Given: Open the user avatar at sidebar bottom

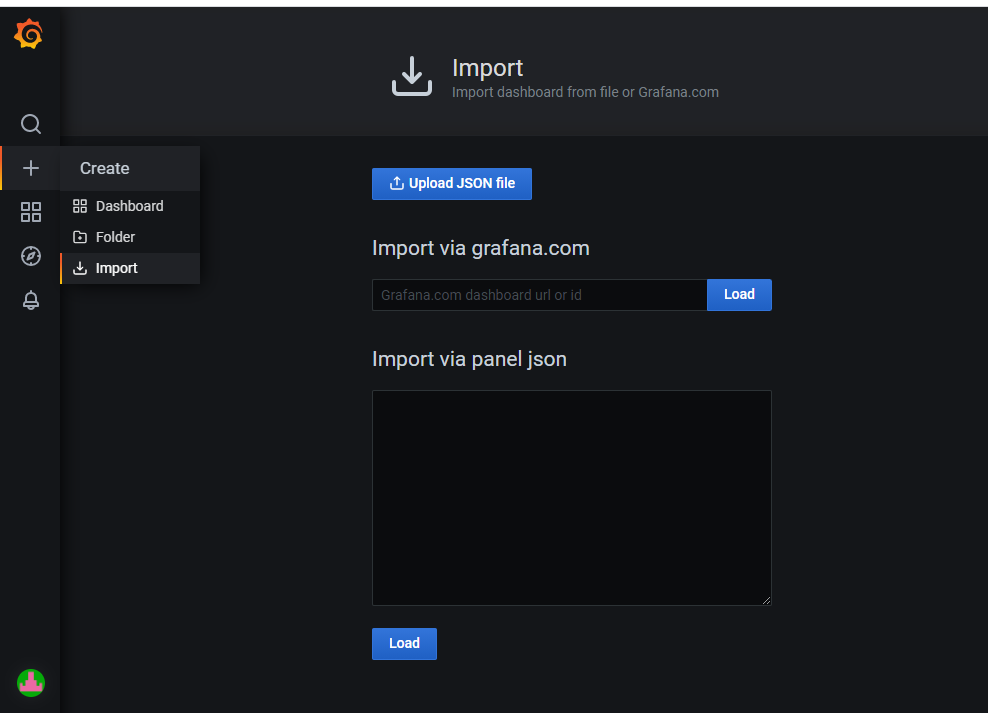Looking at the screenshot, I should 30,683.
